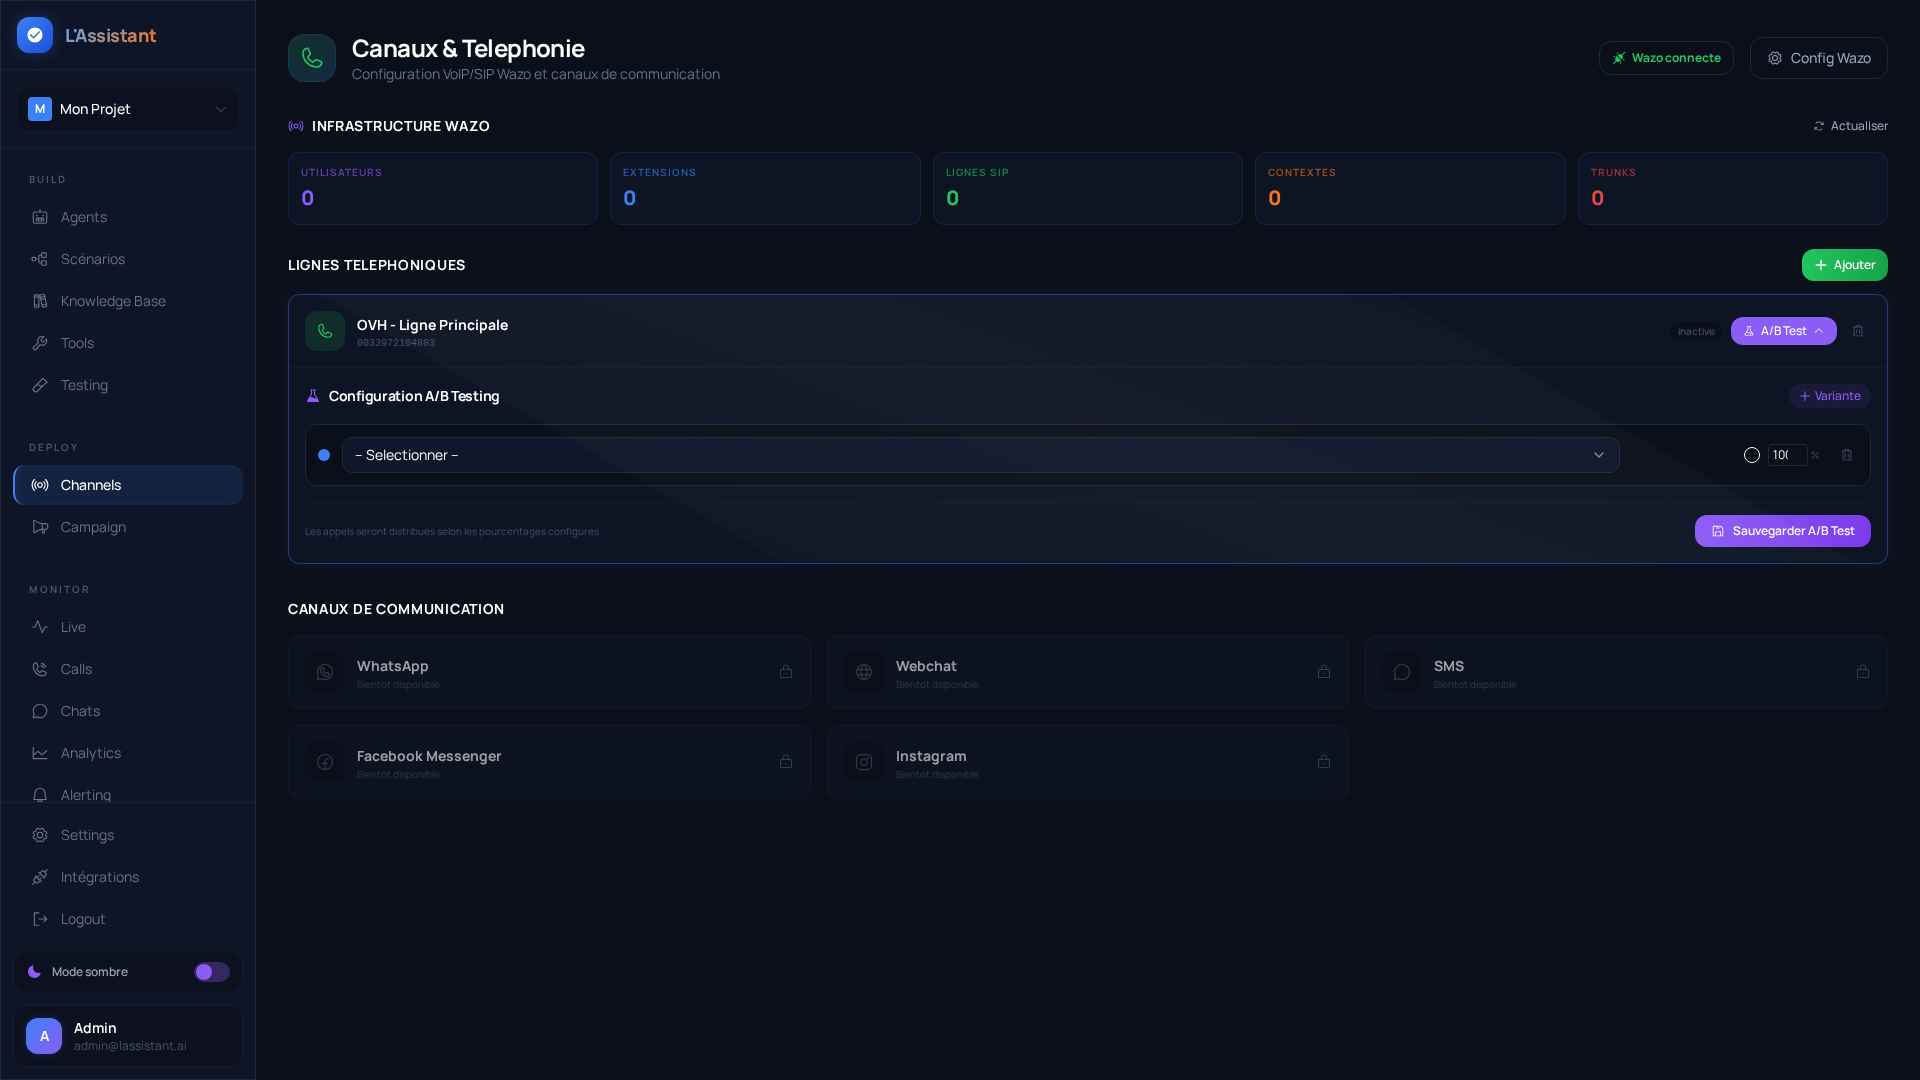Click the WhatsApp channel lock icon
The image size is (1920, 1080).
786,672
